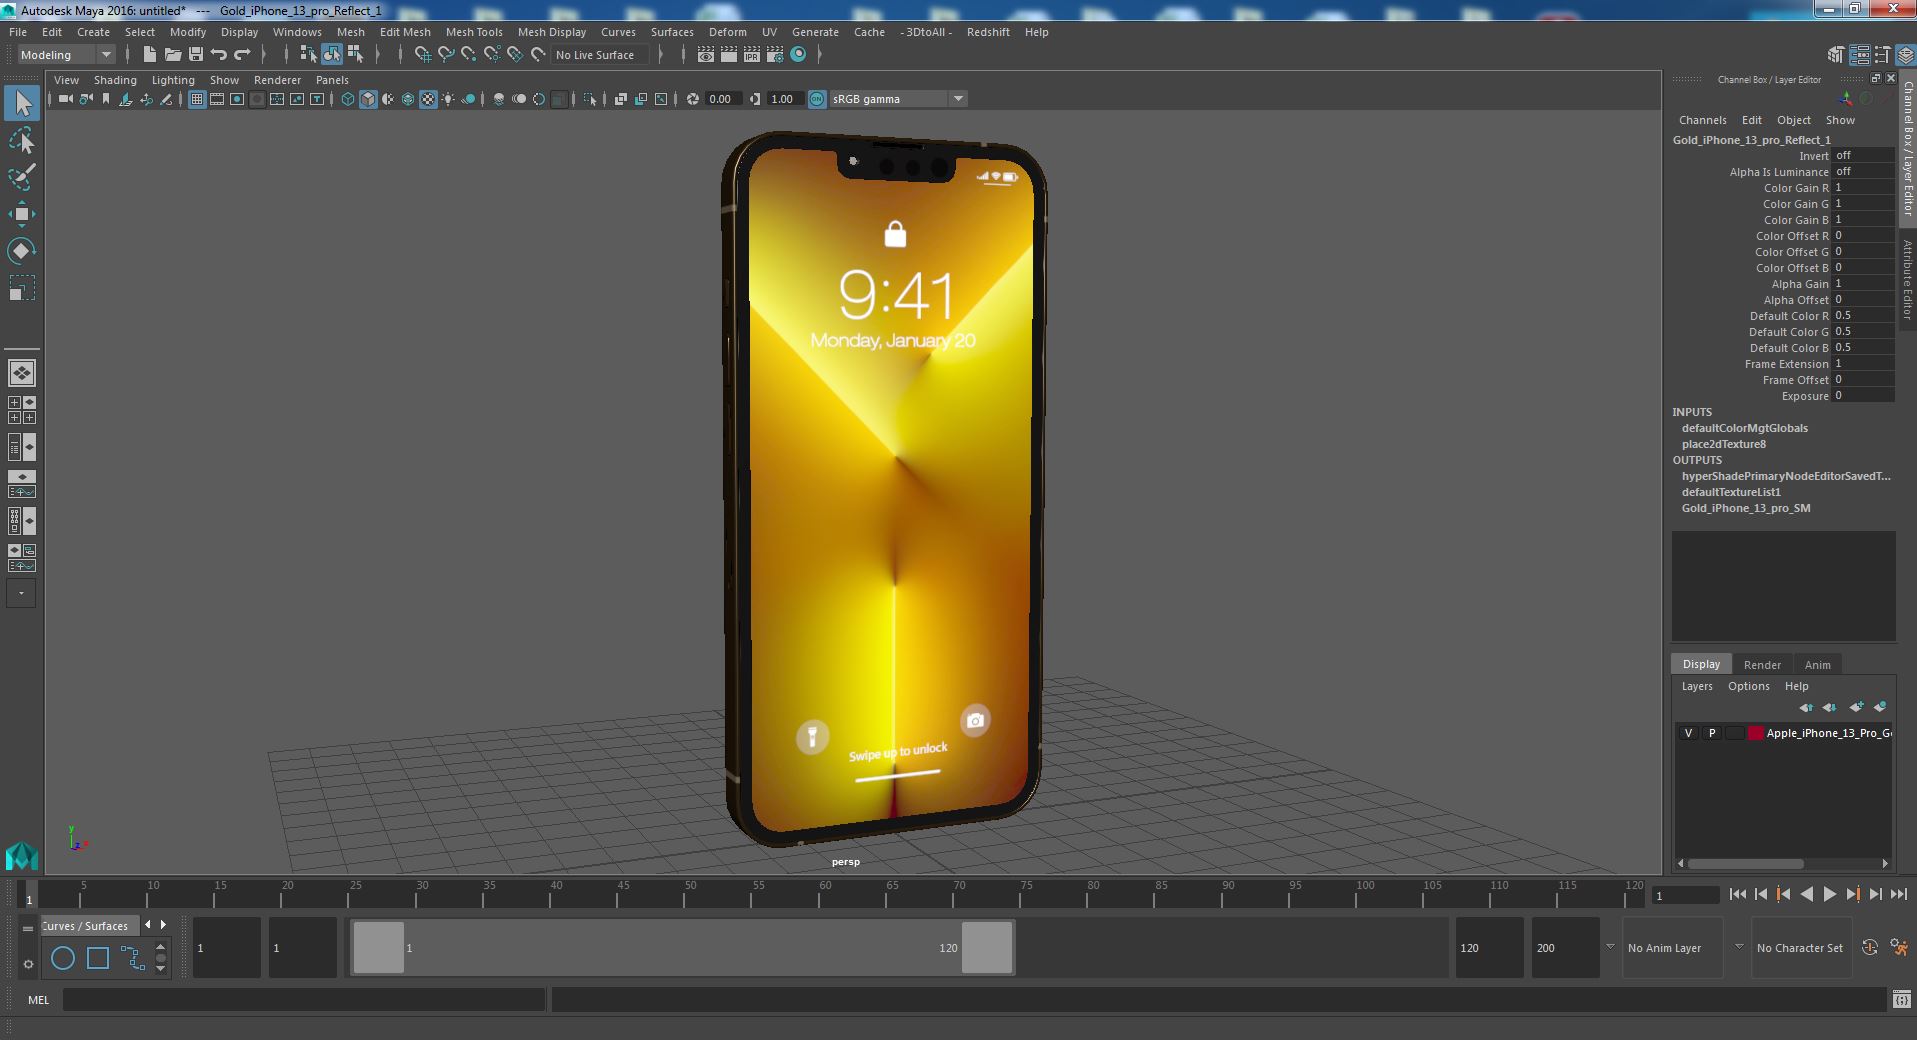This screenshot has height=1040, width=1917.
Task: Toggle wireframe shading in viewport
Action: coord(348,99)
